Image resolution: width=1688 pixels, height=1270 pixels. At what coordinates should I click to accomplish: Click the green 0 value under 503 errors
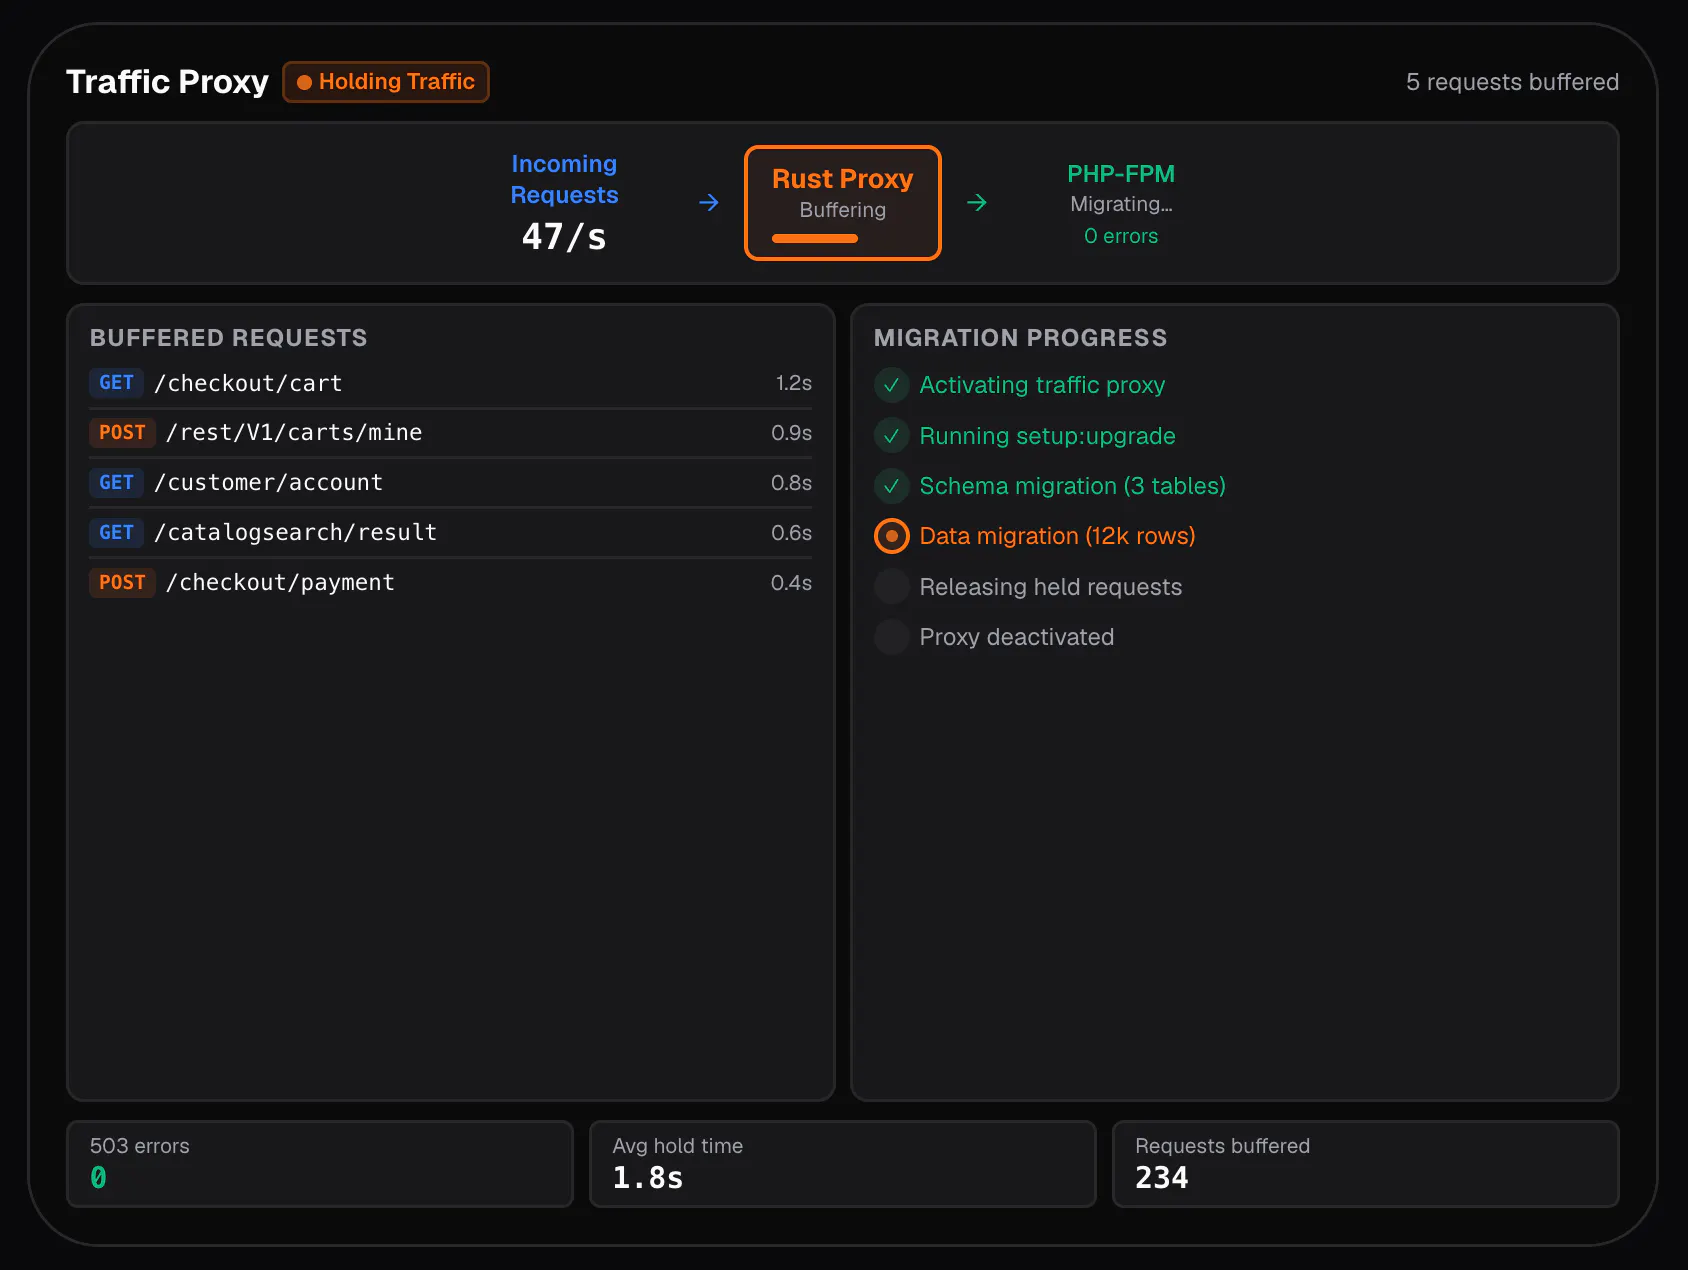point(98,1178)
